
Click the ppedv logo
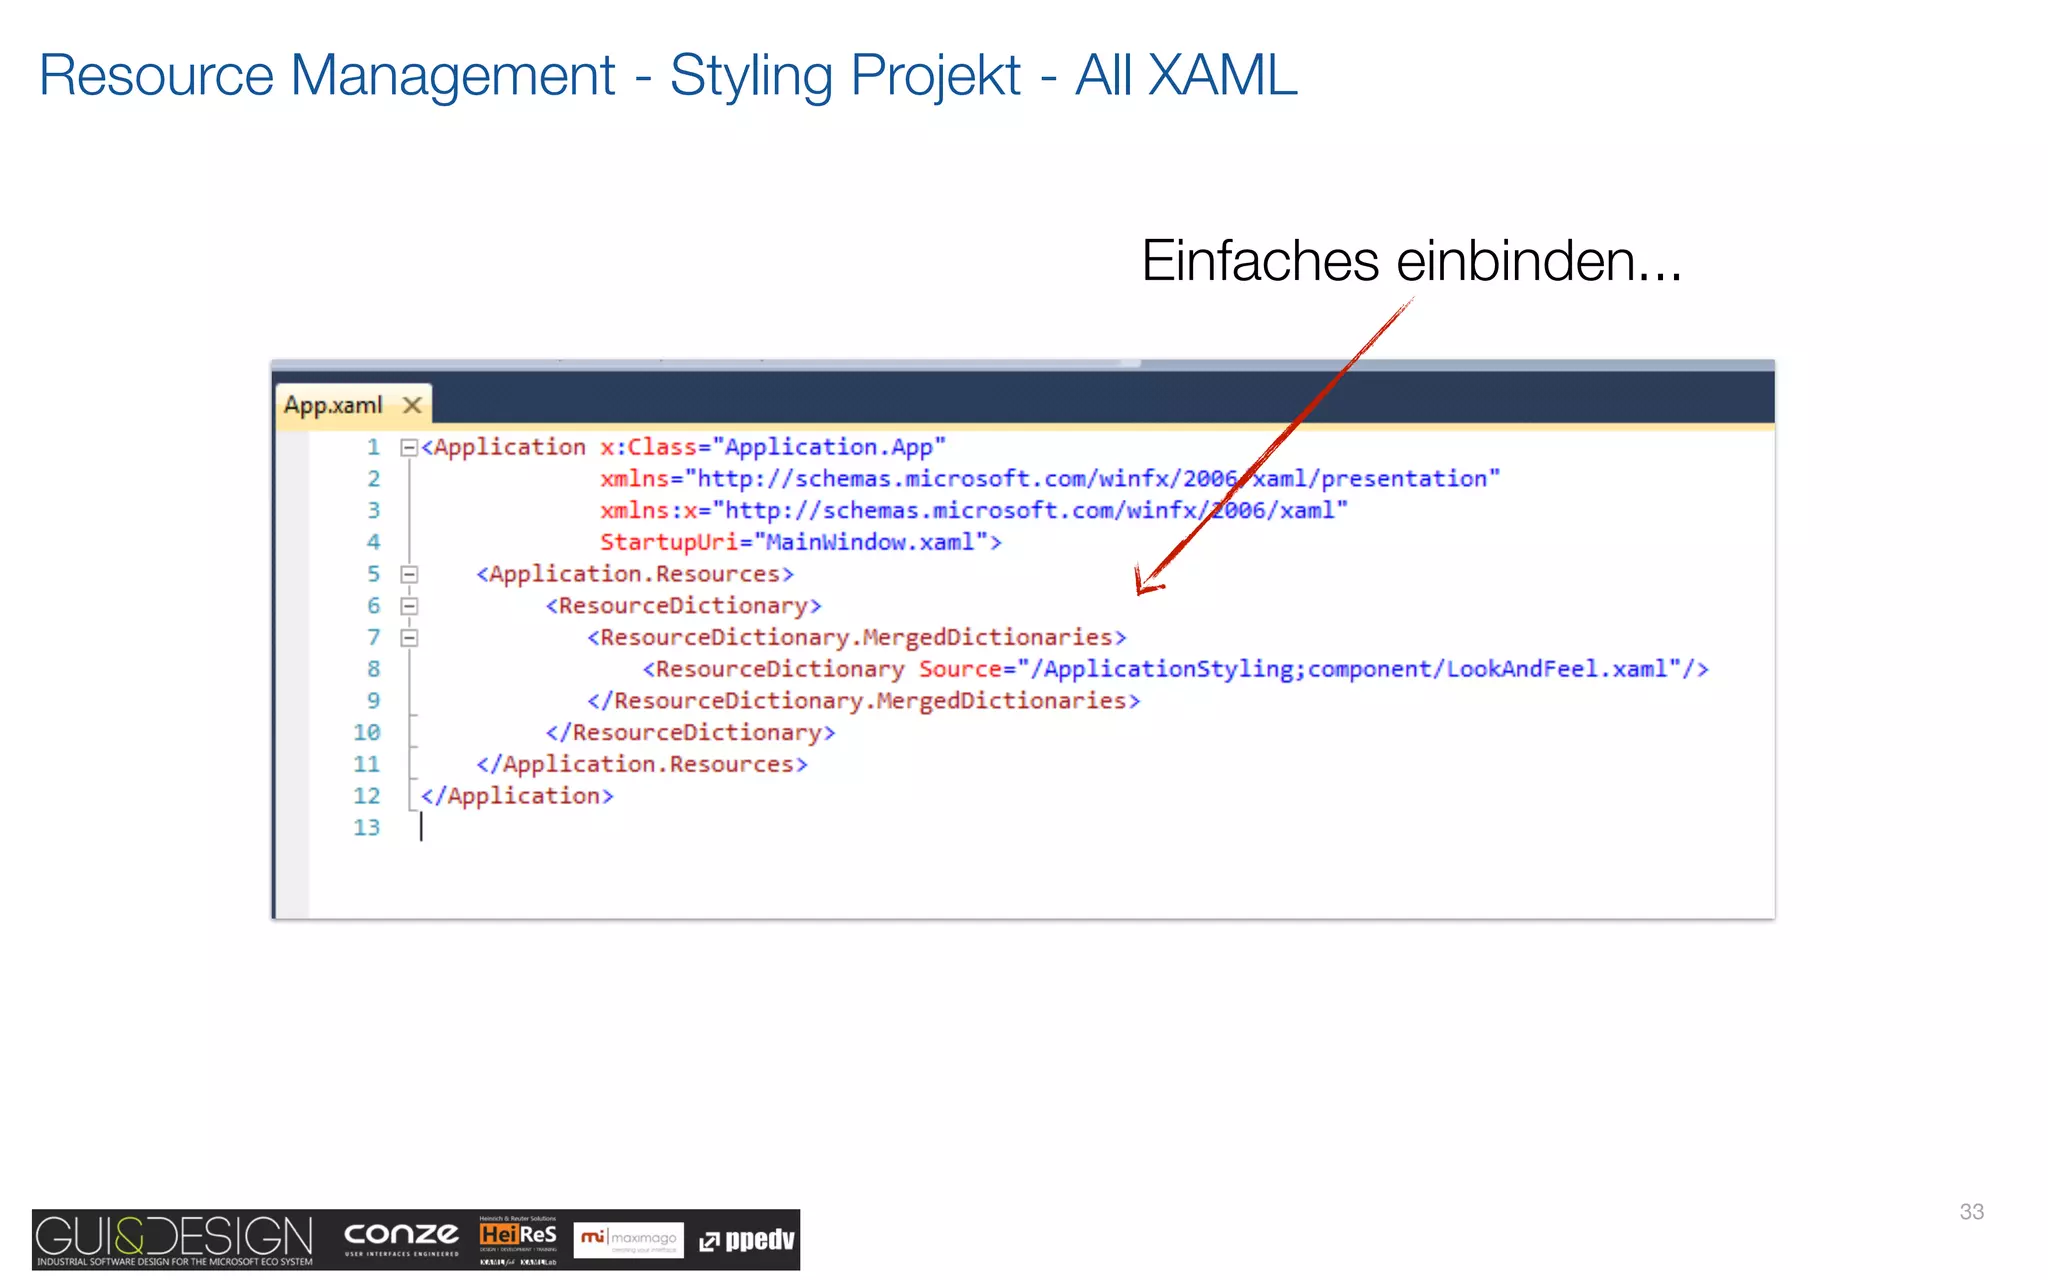(747, 1240)
